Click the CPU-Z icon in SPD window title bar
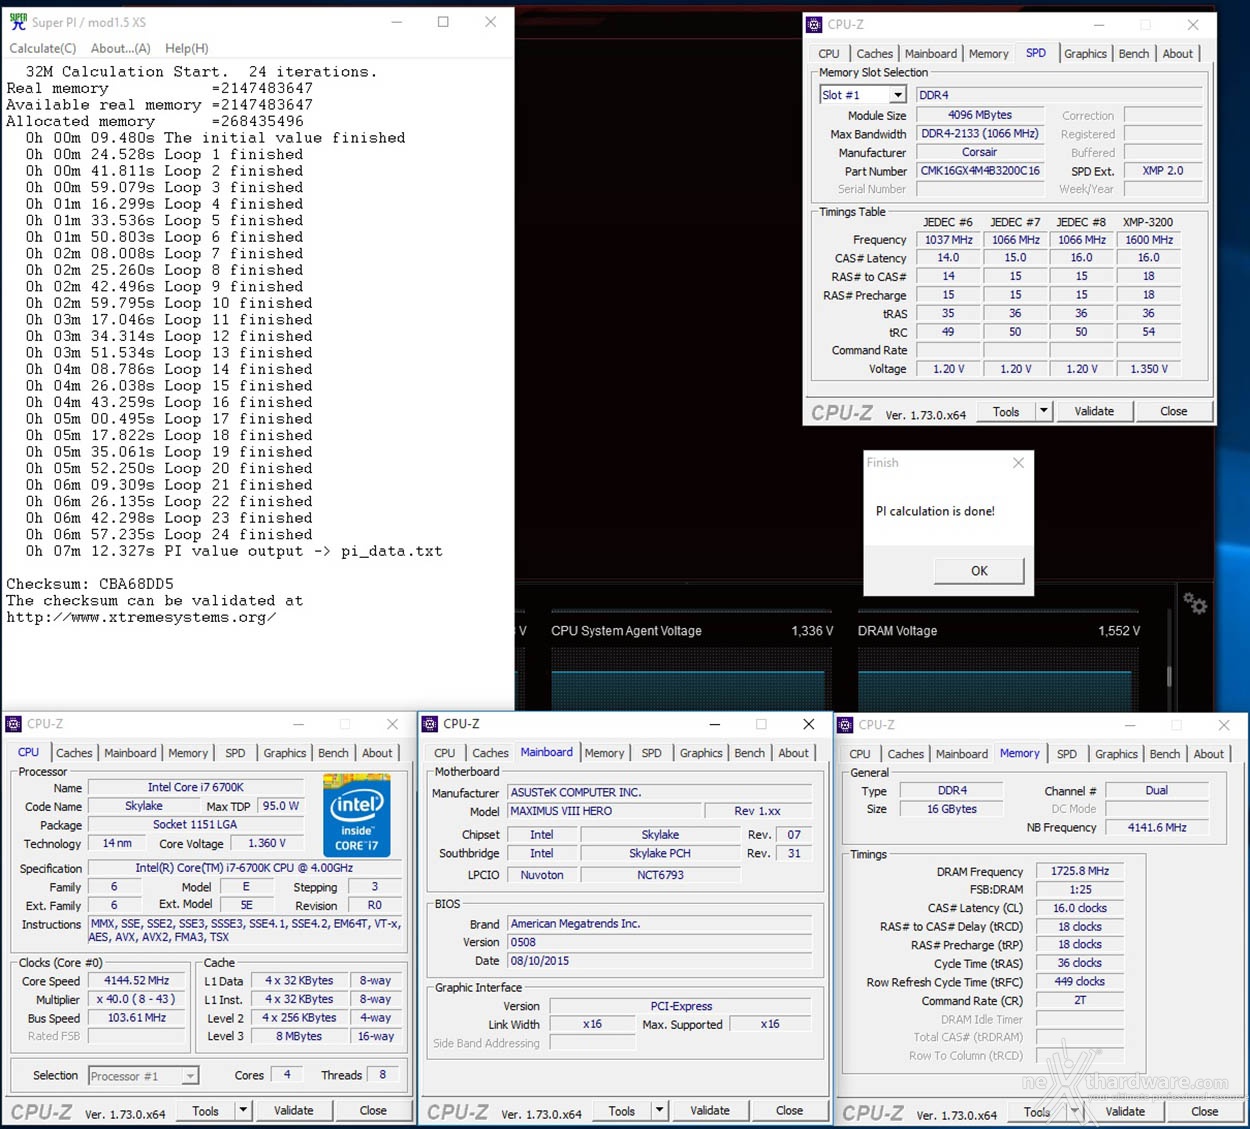This screenshot has height=1129, width=1250. (x=814, y=25)
